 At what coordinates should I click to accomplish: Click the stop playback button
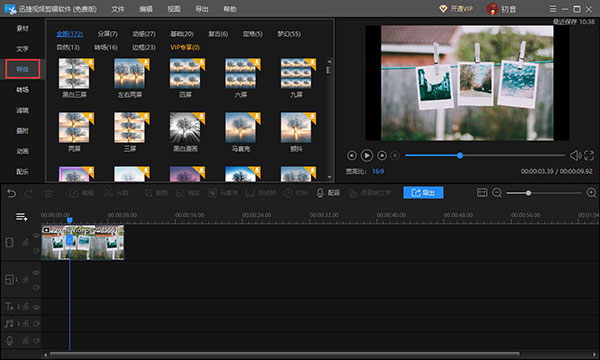click(x=395, y=155)
